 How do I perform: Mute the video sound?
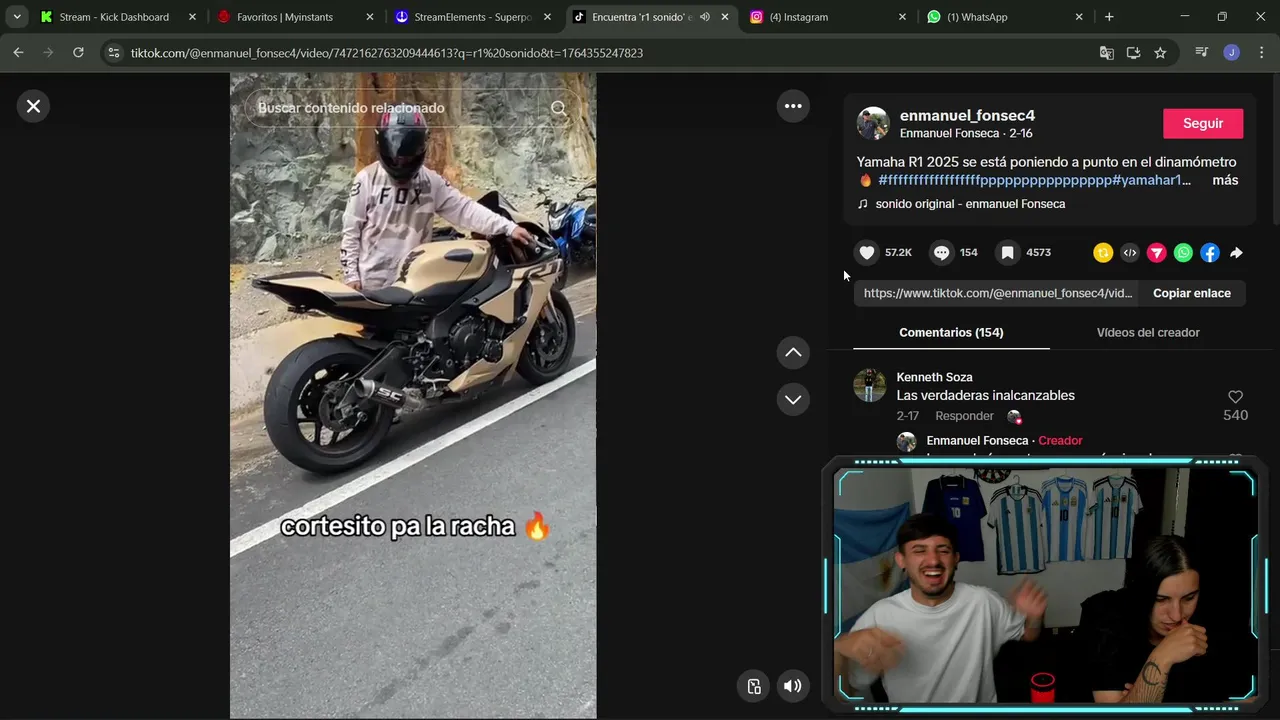[792, 686]
